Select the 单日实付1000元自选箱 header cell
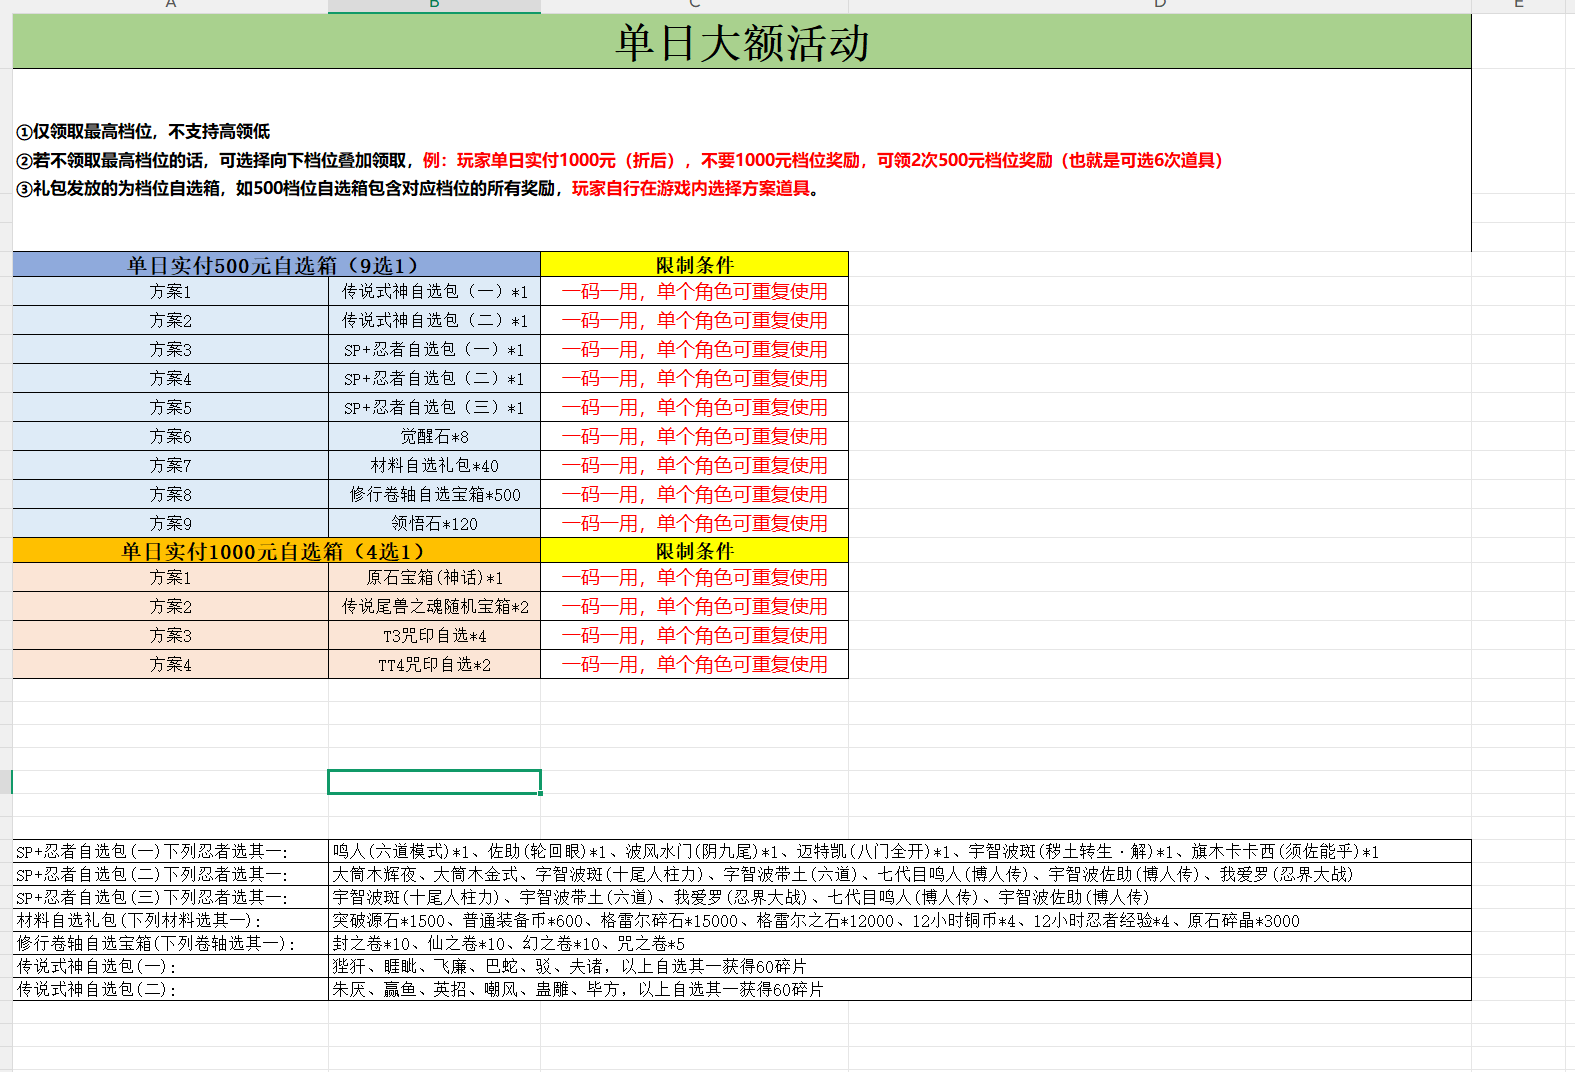The width and height of the screenshot is (1575, 1072). pos(276,551)
